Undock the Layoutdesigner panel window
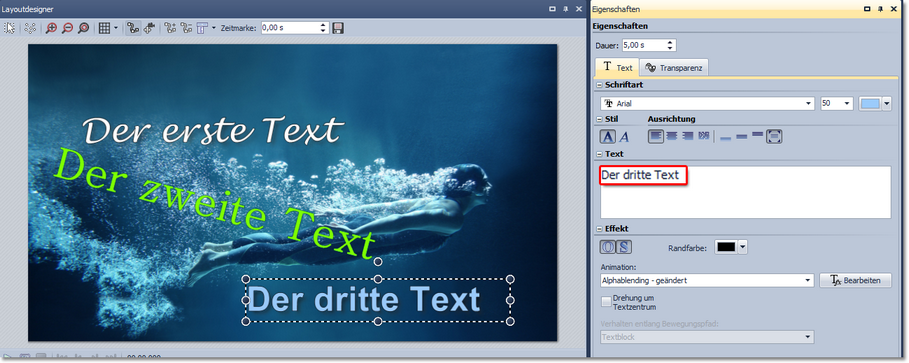The width and height of the screenshot is (909, 363). [552, 9]
